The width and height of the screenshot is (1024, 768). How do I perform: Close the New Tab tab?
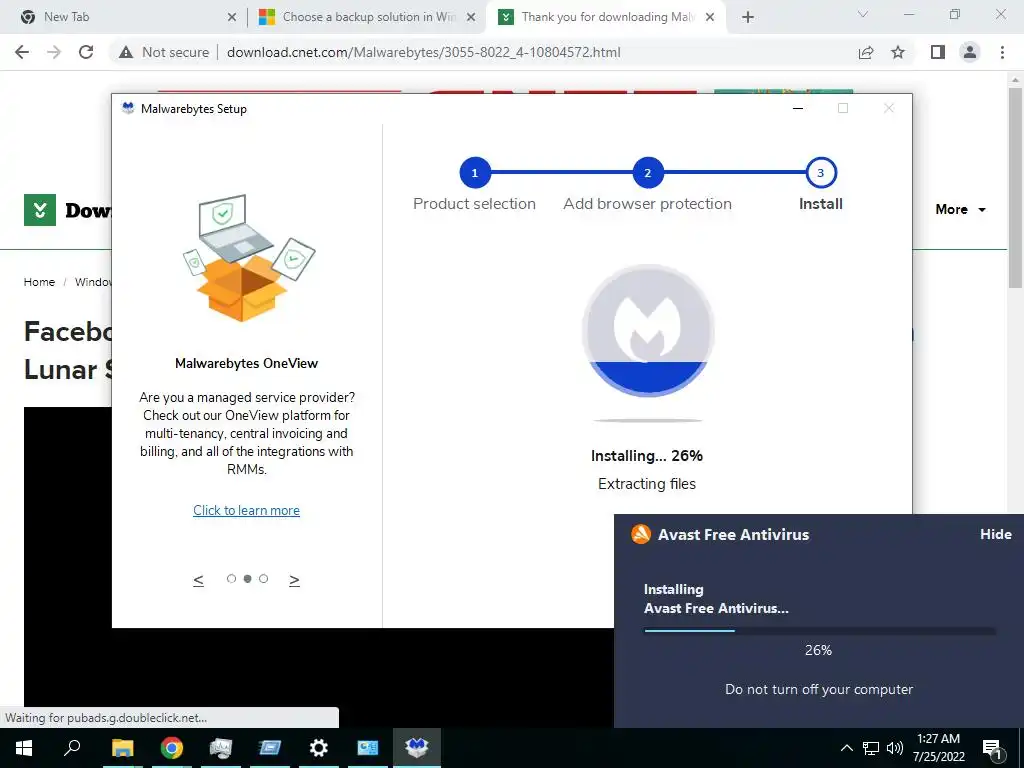click(232, 18)
